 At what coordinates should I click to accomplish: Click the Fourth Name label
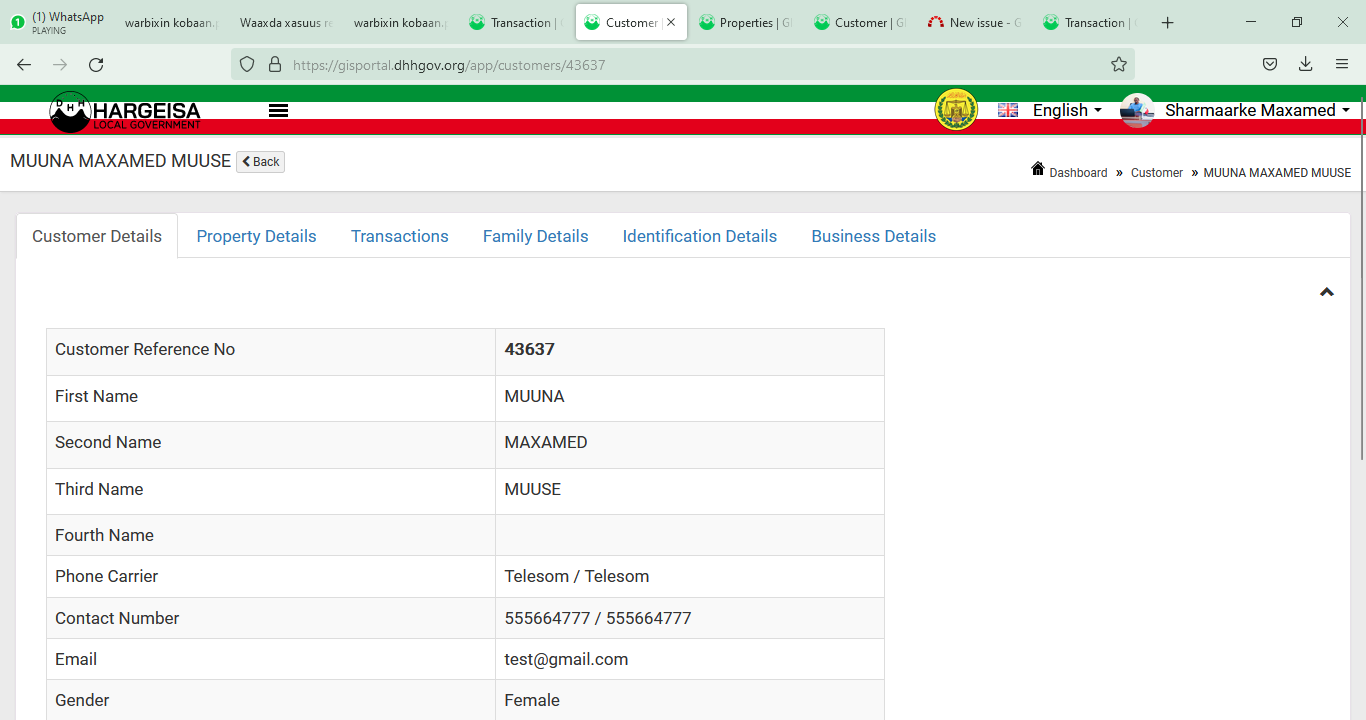[104, 535]
